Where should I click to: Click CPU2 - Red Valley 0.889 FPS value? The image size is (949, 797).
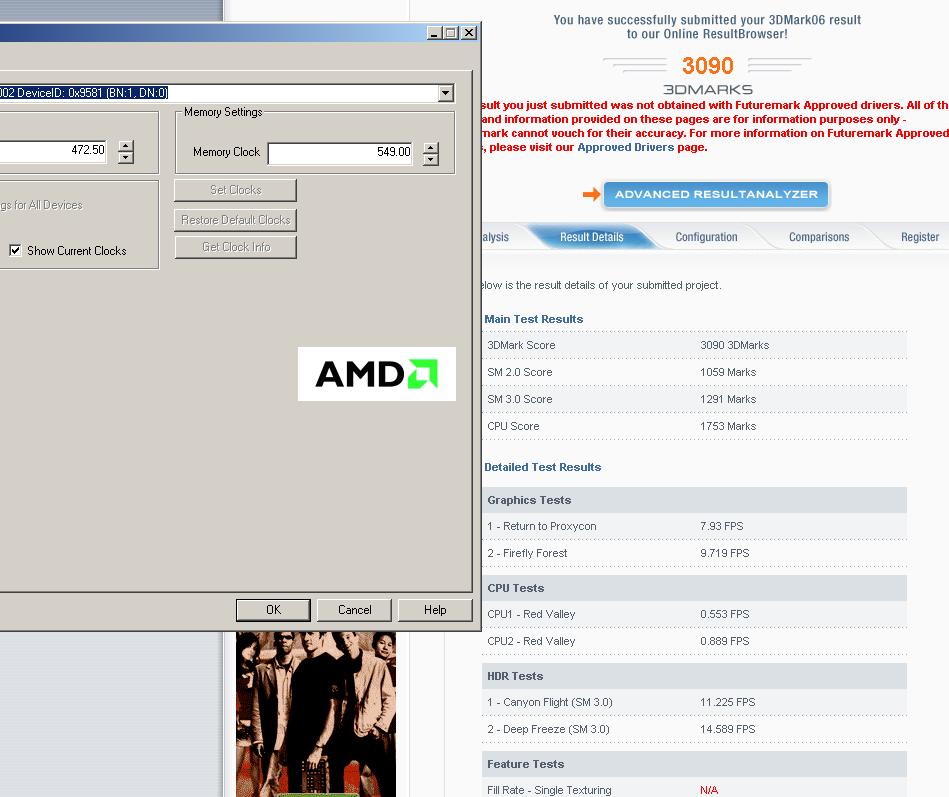point(724,641)
